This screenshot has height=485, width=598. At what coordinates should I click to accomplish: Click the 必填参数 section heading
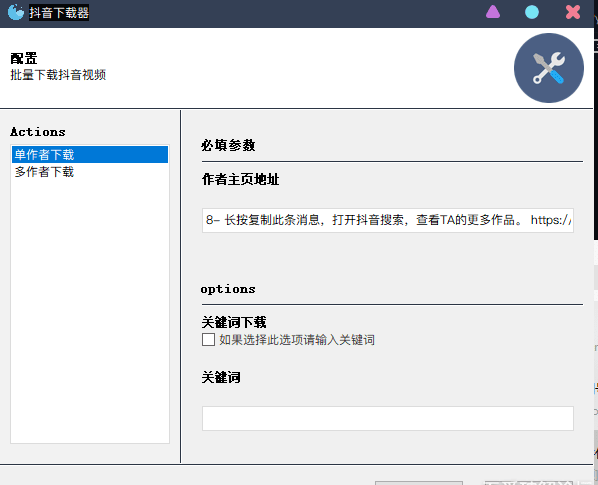click(228, 145)
